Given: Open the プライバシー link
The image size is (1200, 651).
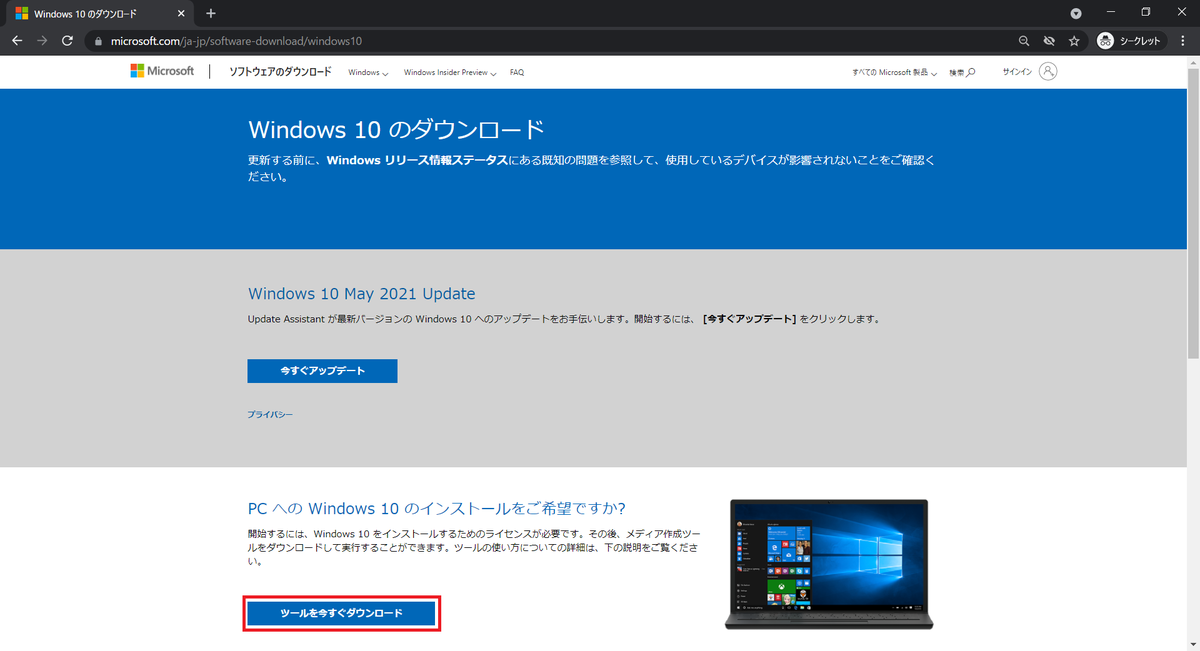Looking at the screenshot, I should (x=269, y=413).
